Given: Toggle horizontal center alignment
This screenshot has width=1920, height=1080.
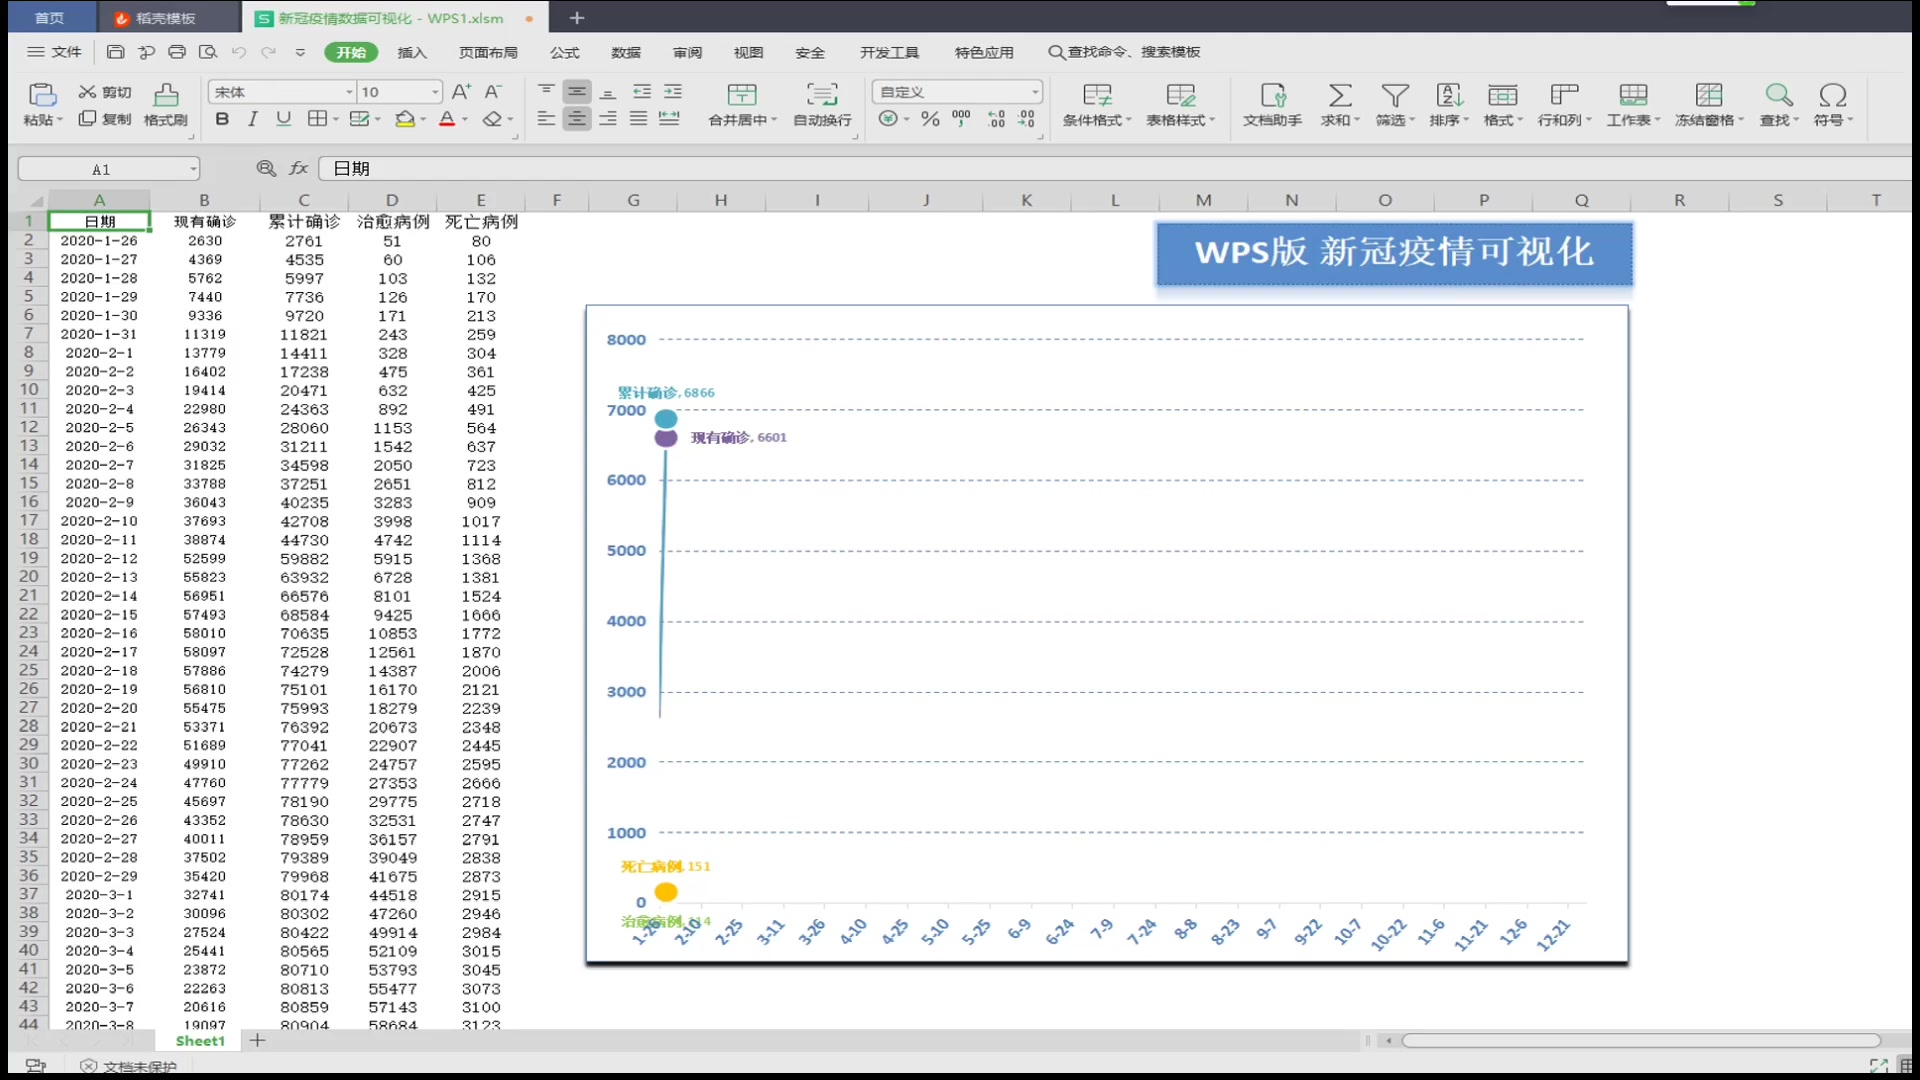Looking at the screenshot, I should click(x=577, y=119).
